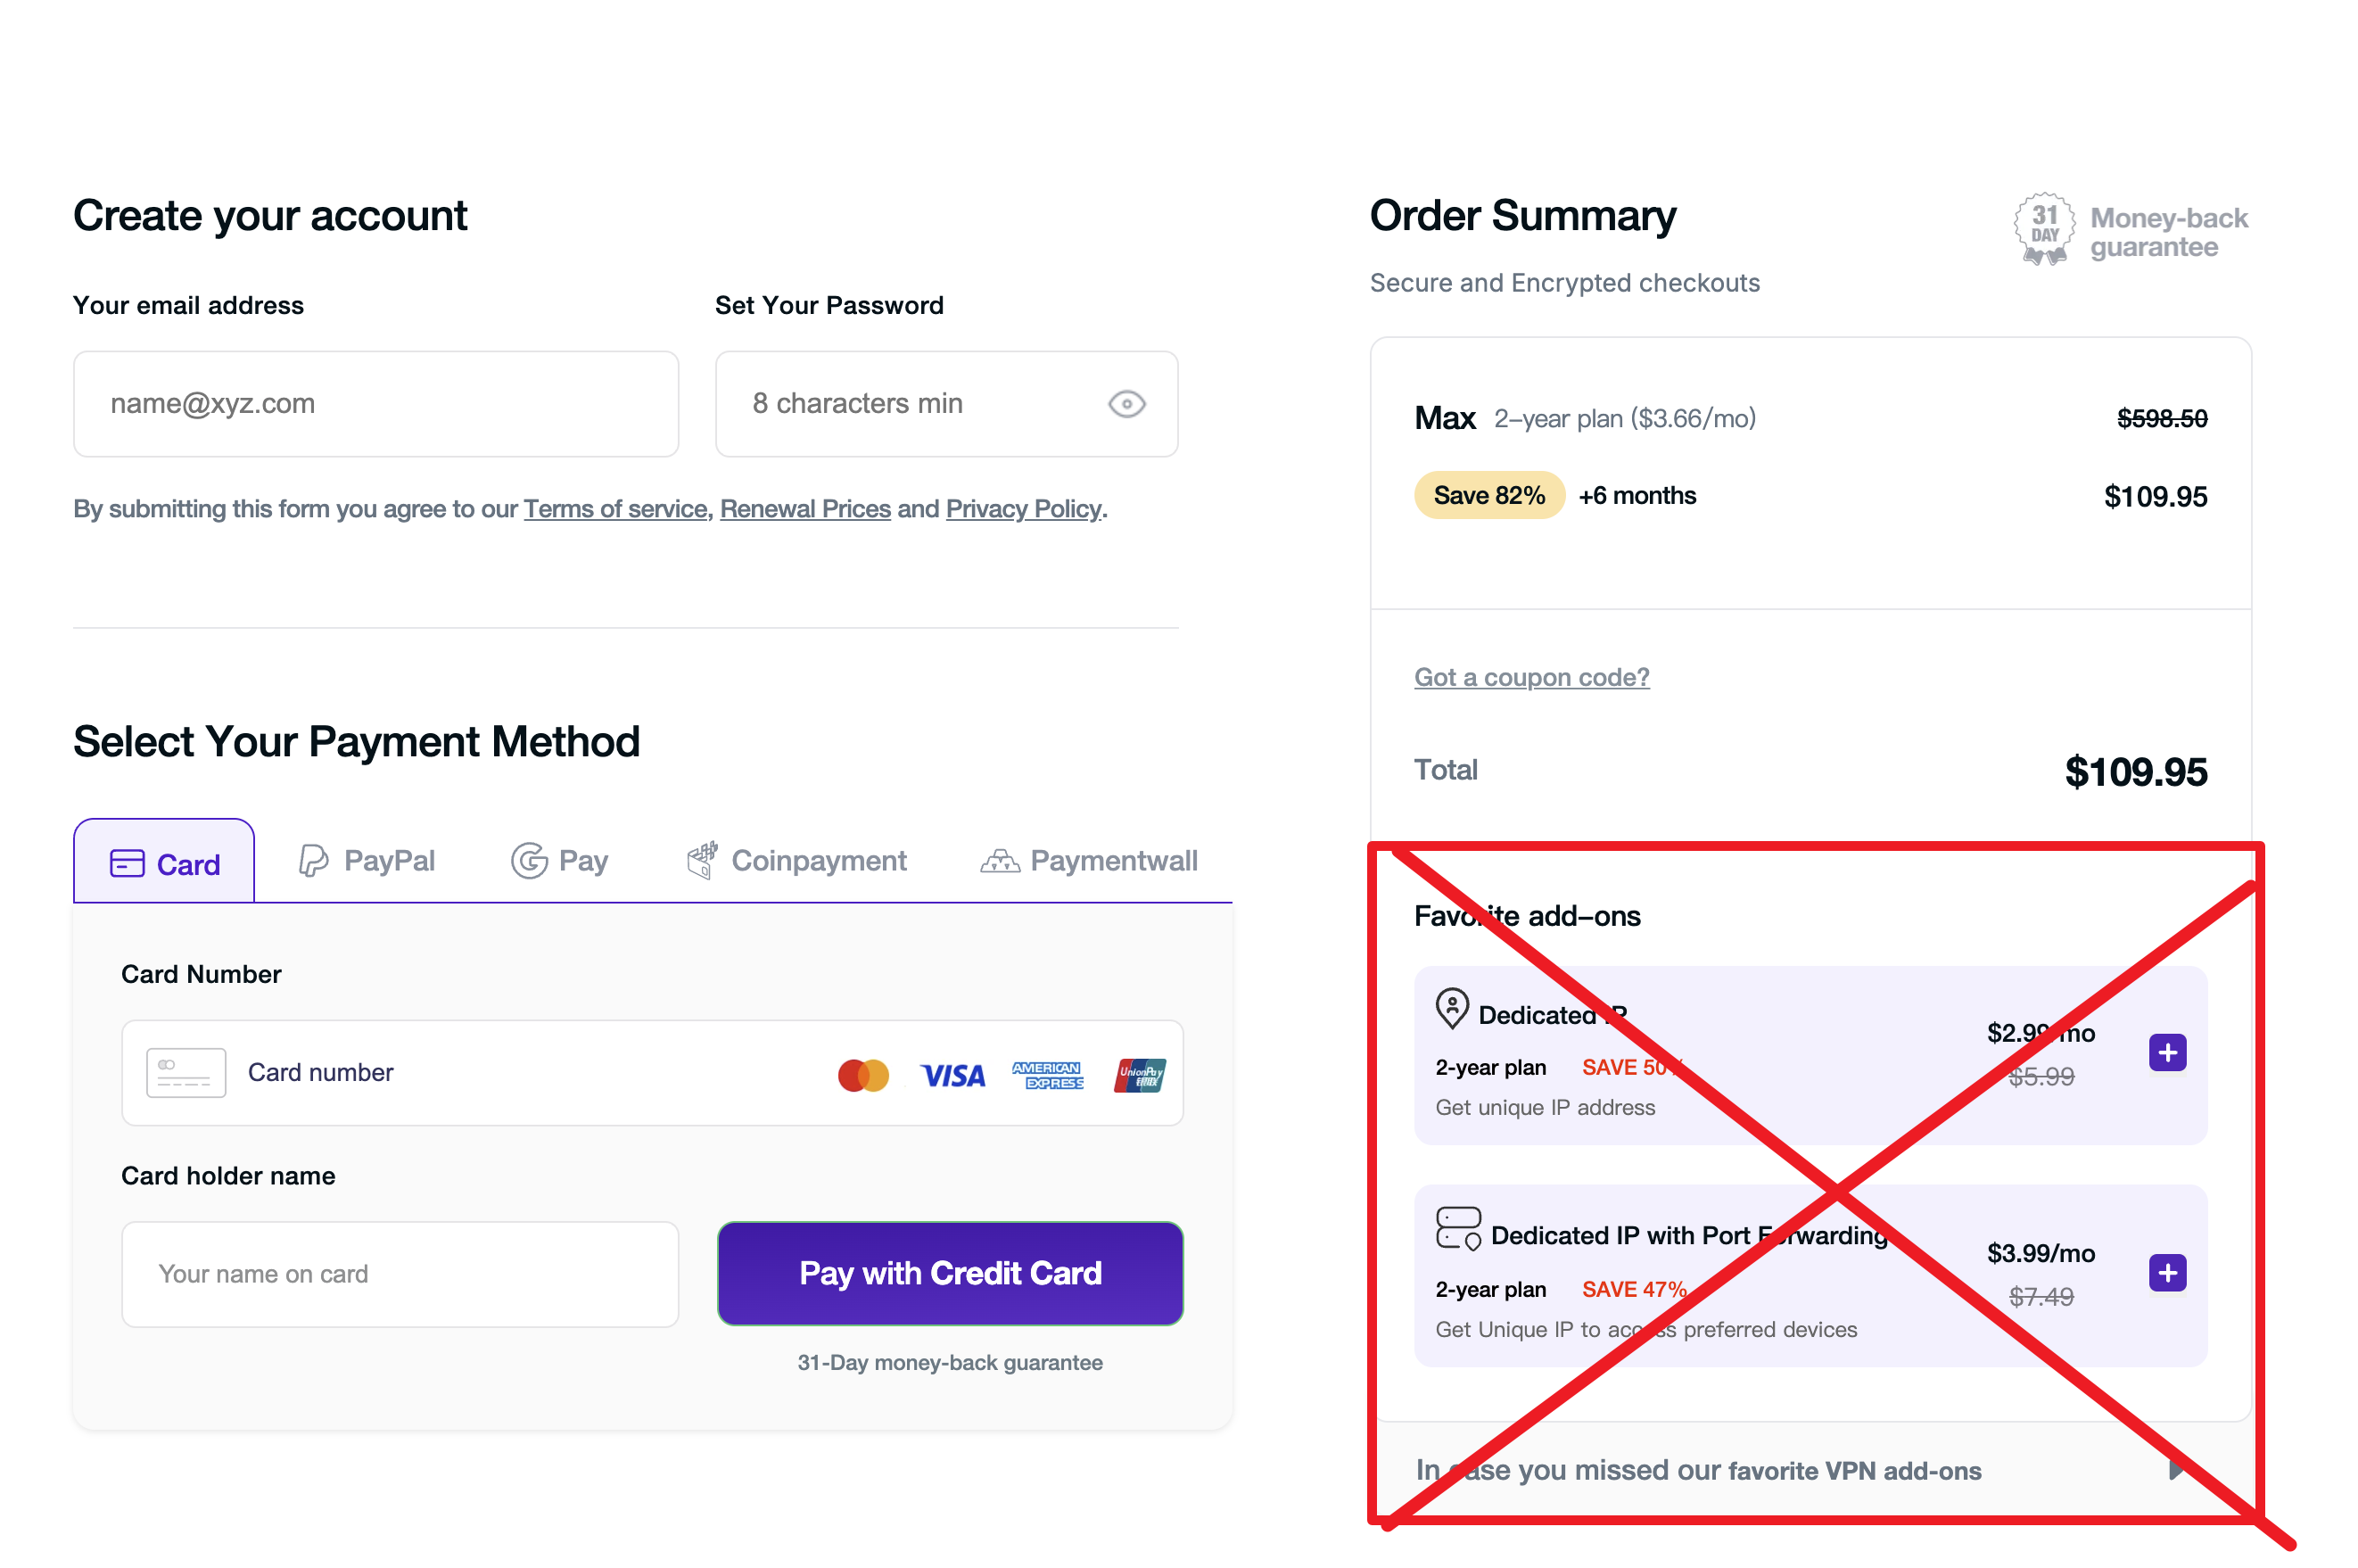Focus the Card number input field
Viewport: 2358px width, 1568px height.
pos(652,1073)
